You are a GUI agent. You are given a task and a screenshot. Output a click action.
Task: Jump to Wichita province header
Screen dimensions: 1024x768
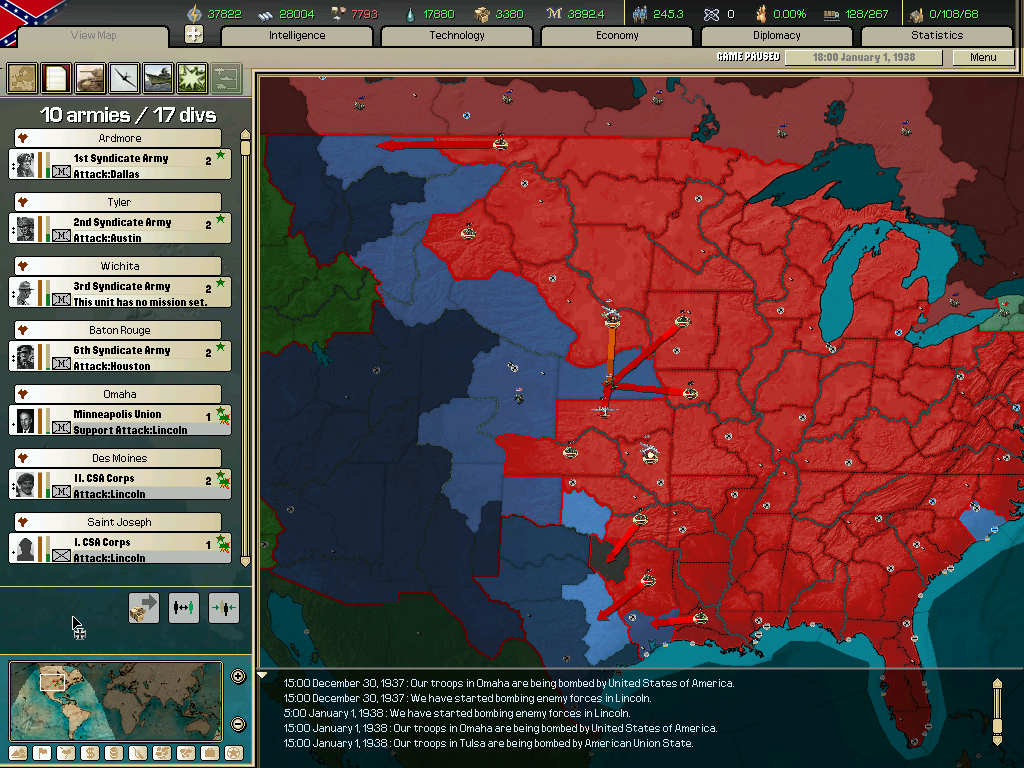coord(118,266)
